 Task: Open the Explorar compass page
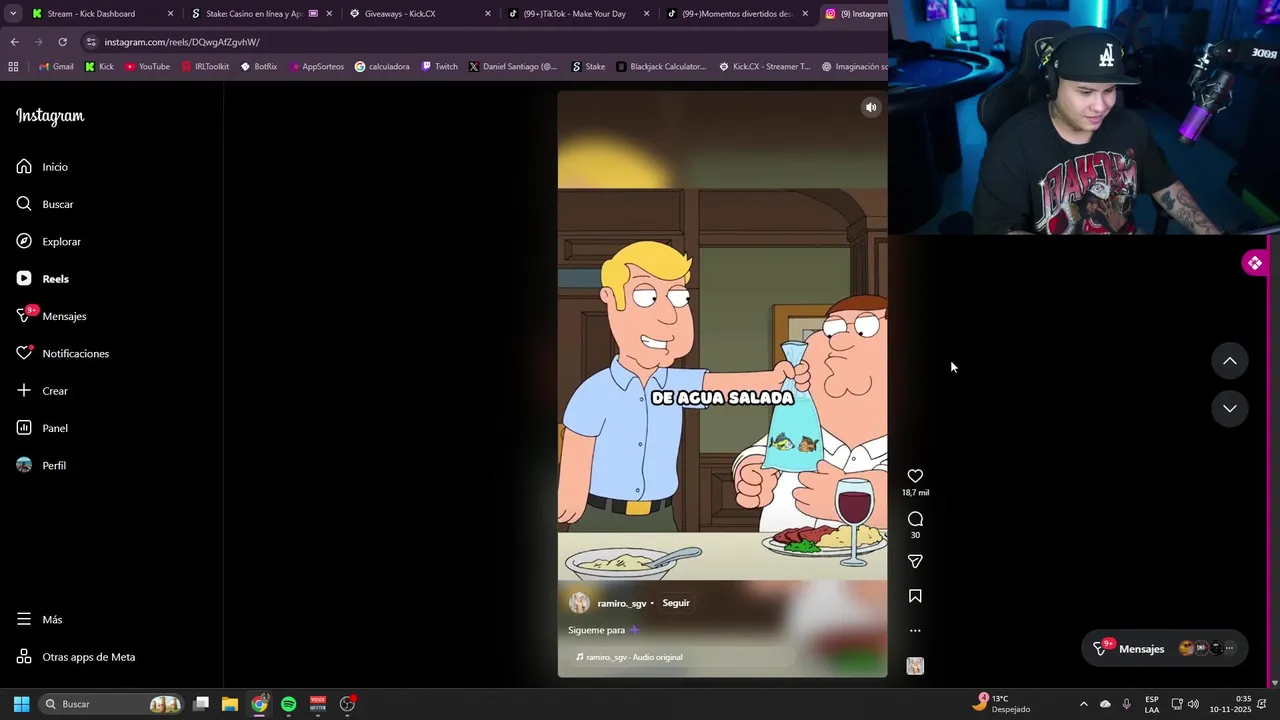coord(48,241)
